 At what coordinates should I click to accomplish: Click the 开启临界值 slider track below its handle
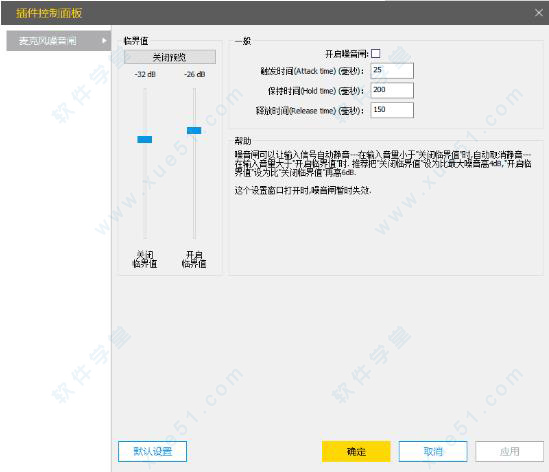point(194,187)
